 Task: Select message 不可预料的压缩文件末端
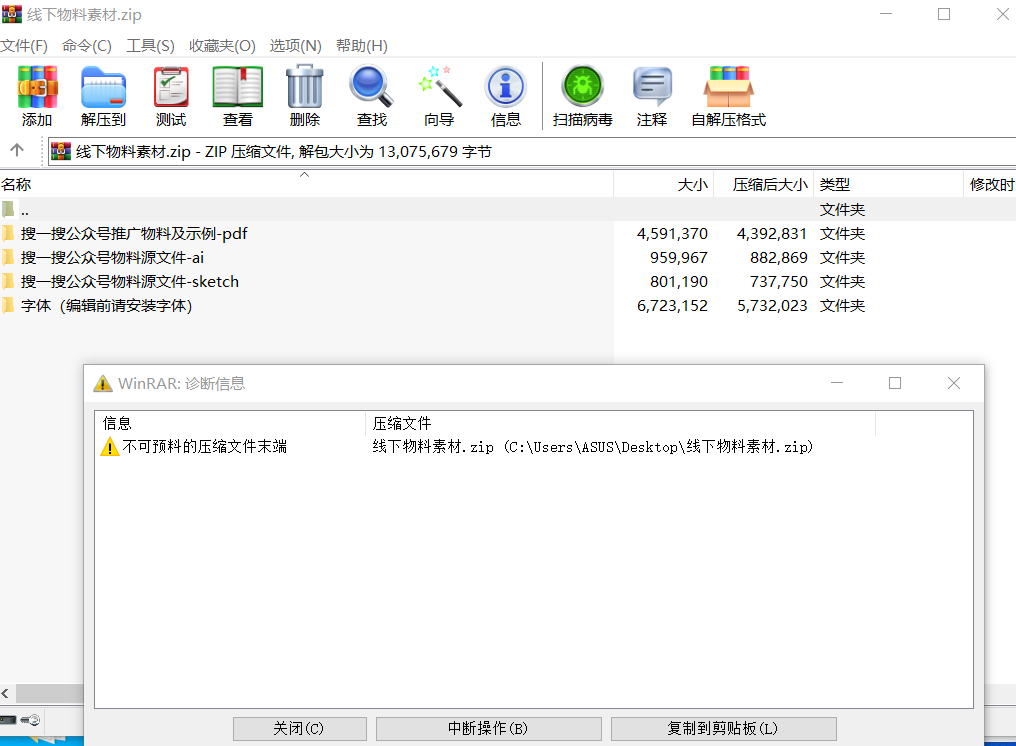[205, 447]
